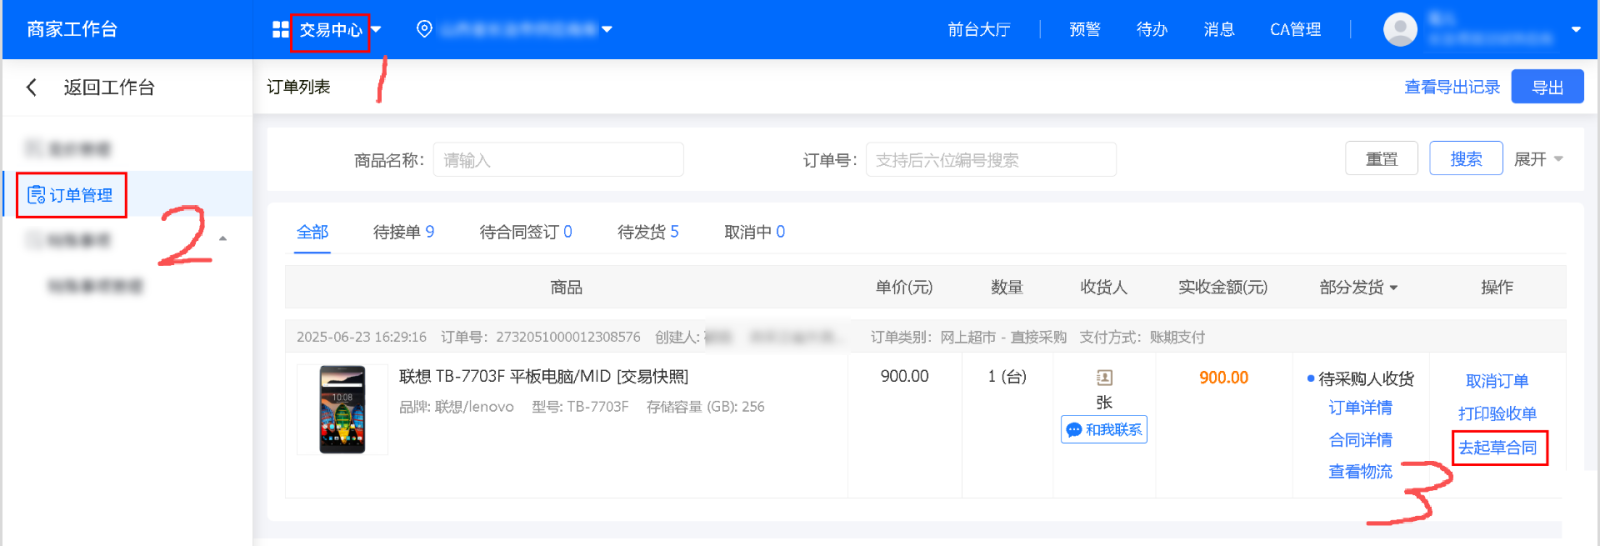1600x546 pixels.
Task: Click the 和我联系 chat button
Action: [1104, 430]
